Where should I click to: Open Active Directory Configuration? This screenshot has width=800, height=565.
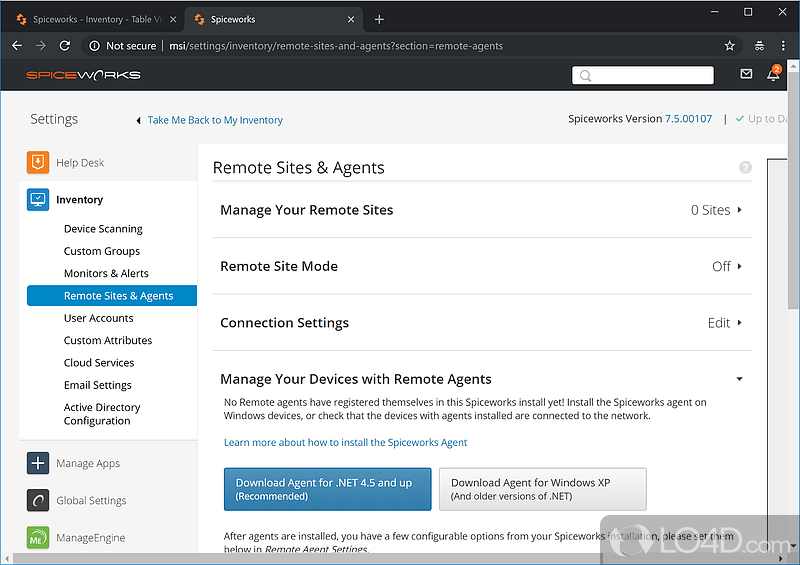click(x=102, y=414)
